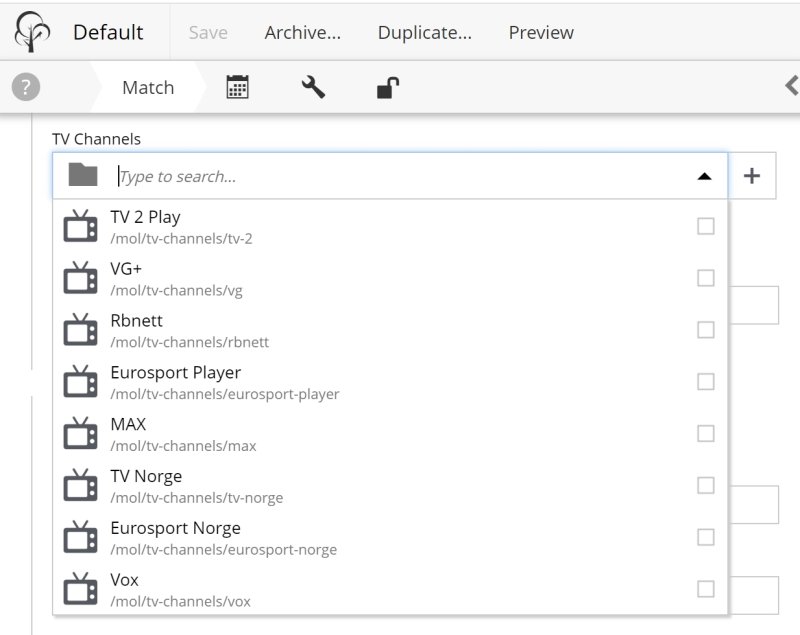Collapse the TV Channels dropdown arrow
The image size is (800, 635).
click(x=704, y=176)
